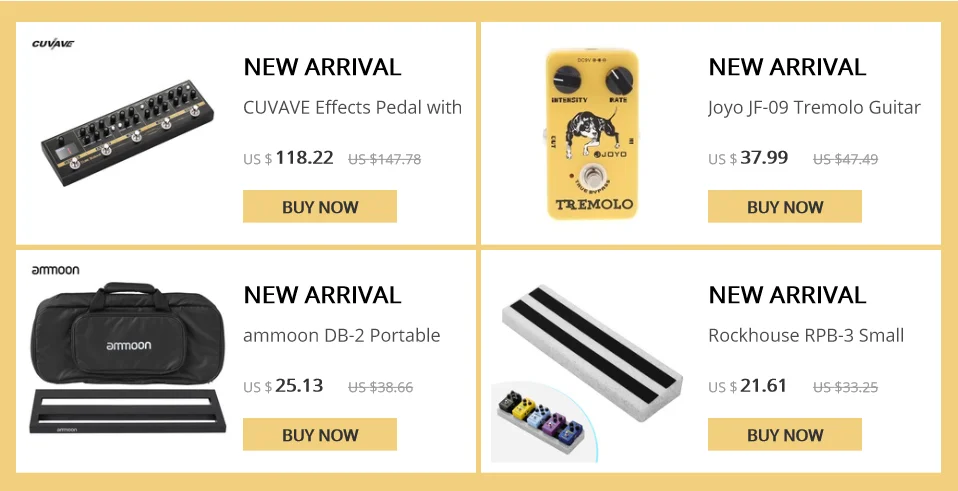Open the Rockhouse RPB-3 Small title link

point(806,335)
